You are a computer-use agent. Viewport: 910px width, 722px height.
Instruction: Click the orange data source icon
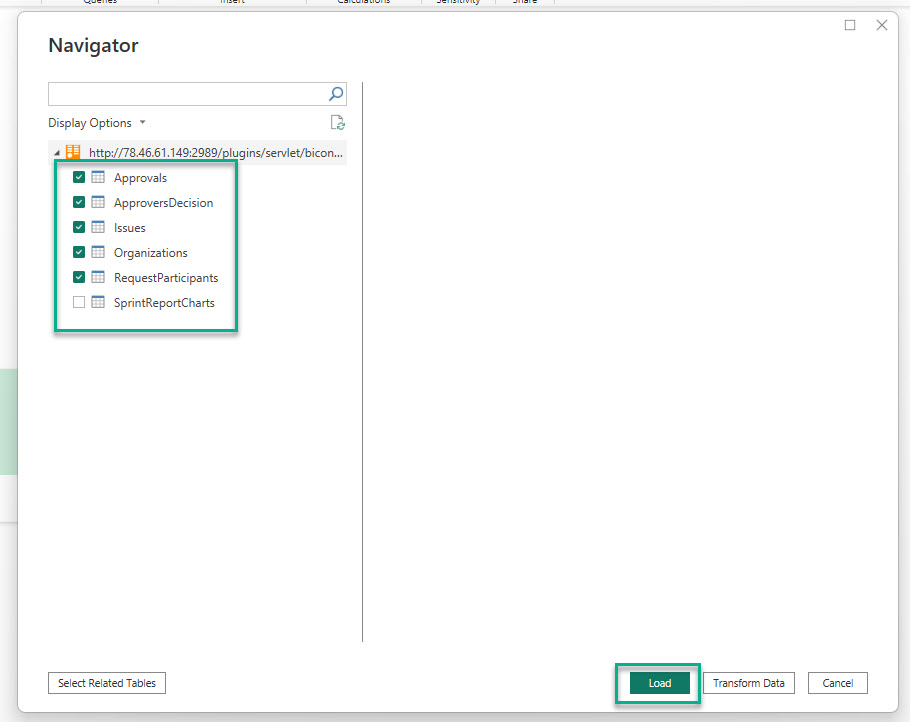point(73,153)
